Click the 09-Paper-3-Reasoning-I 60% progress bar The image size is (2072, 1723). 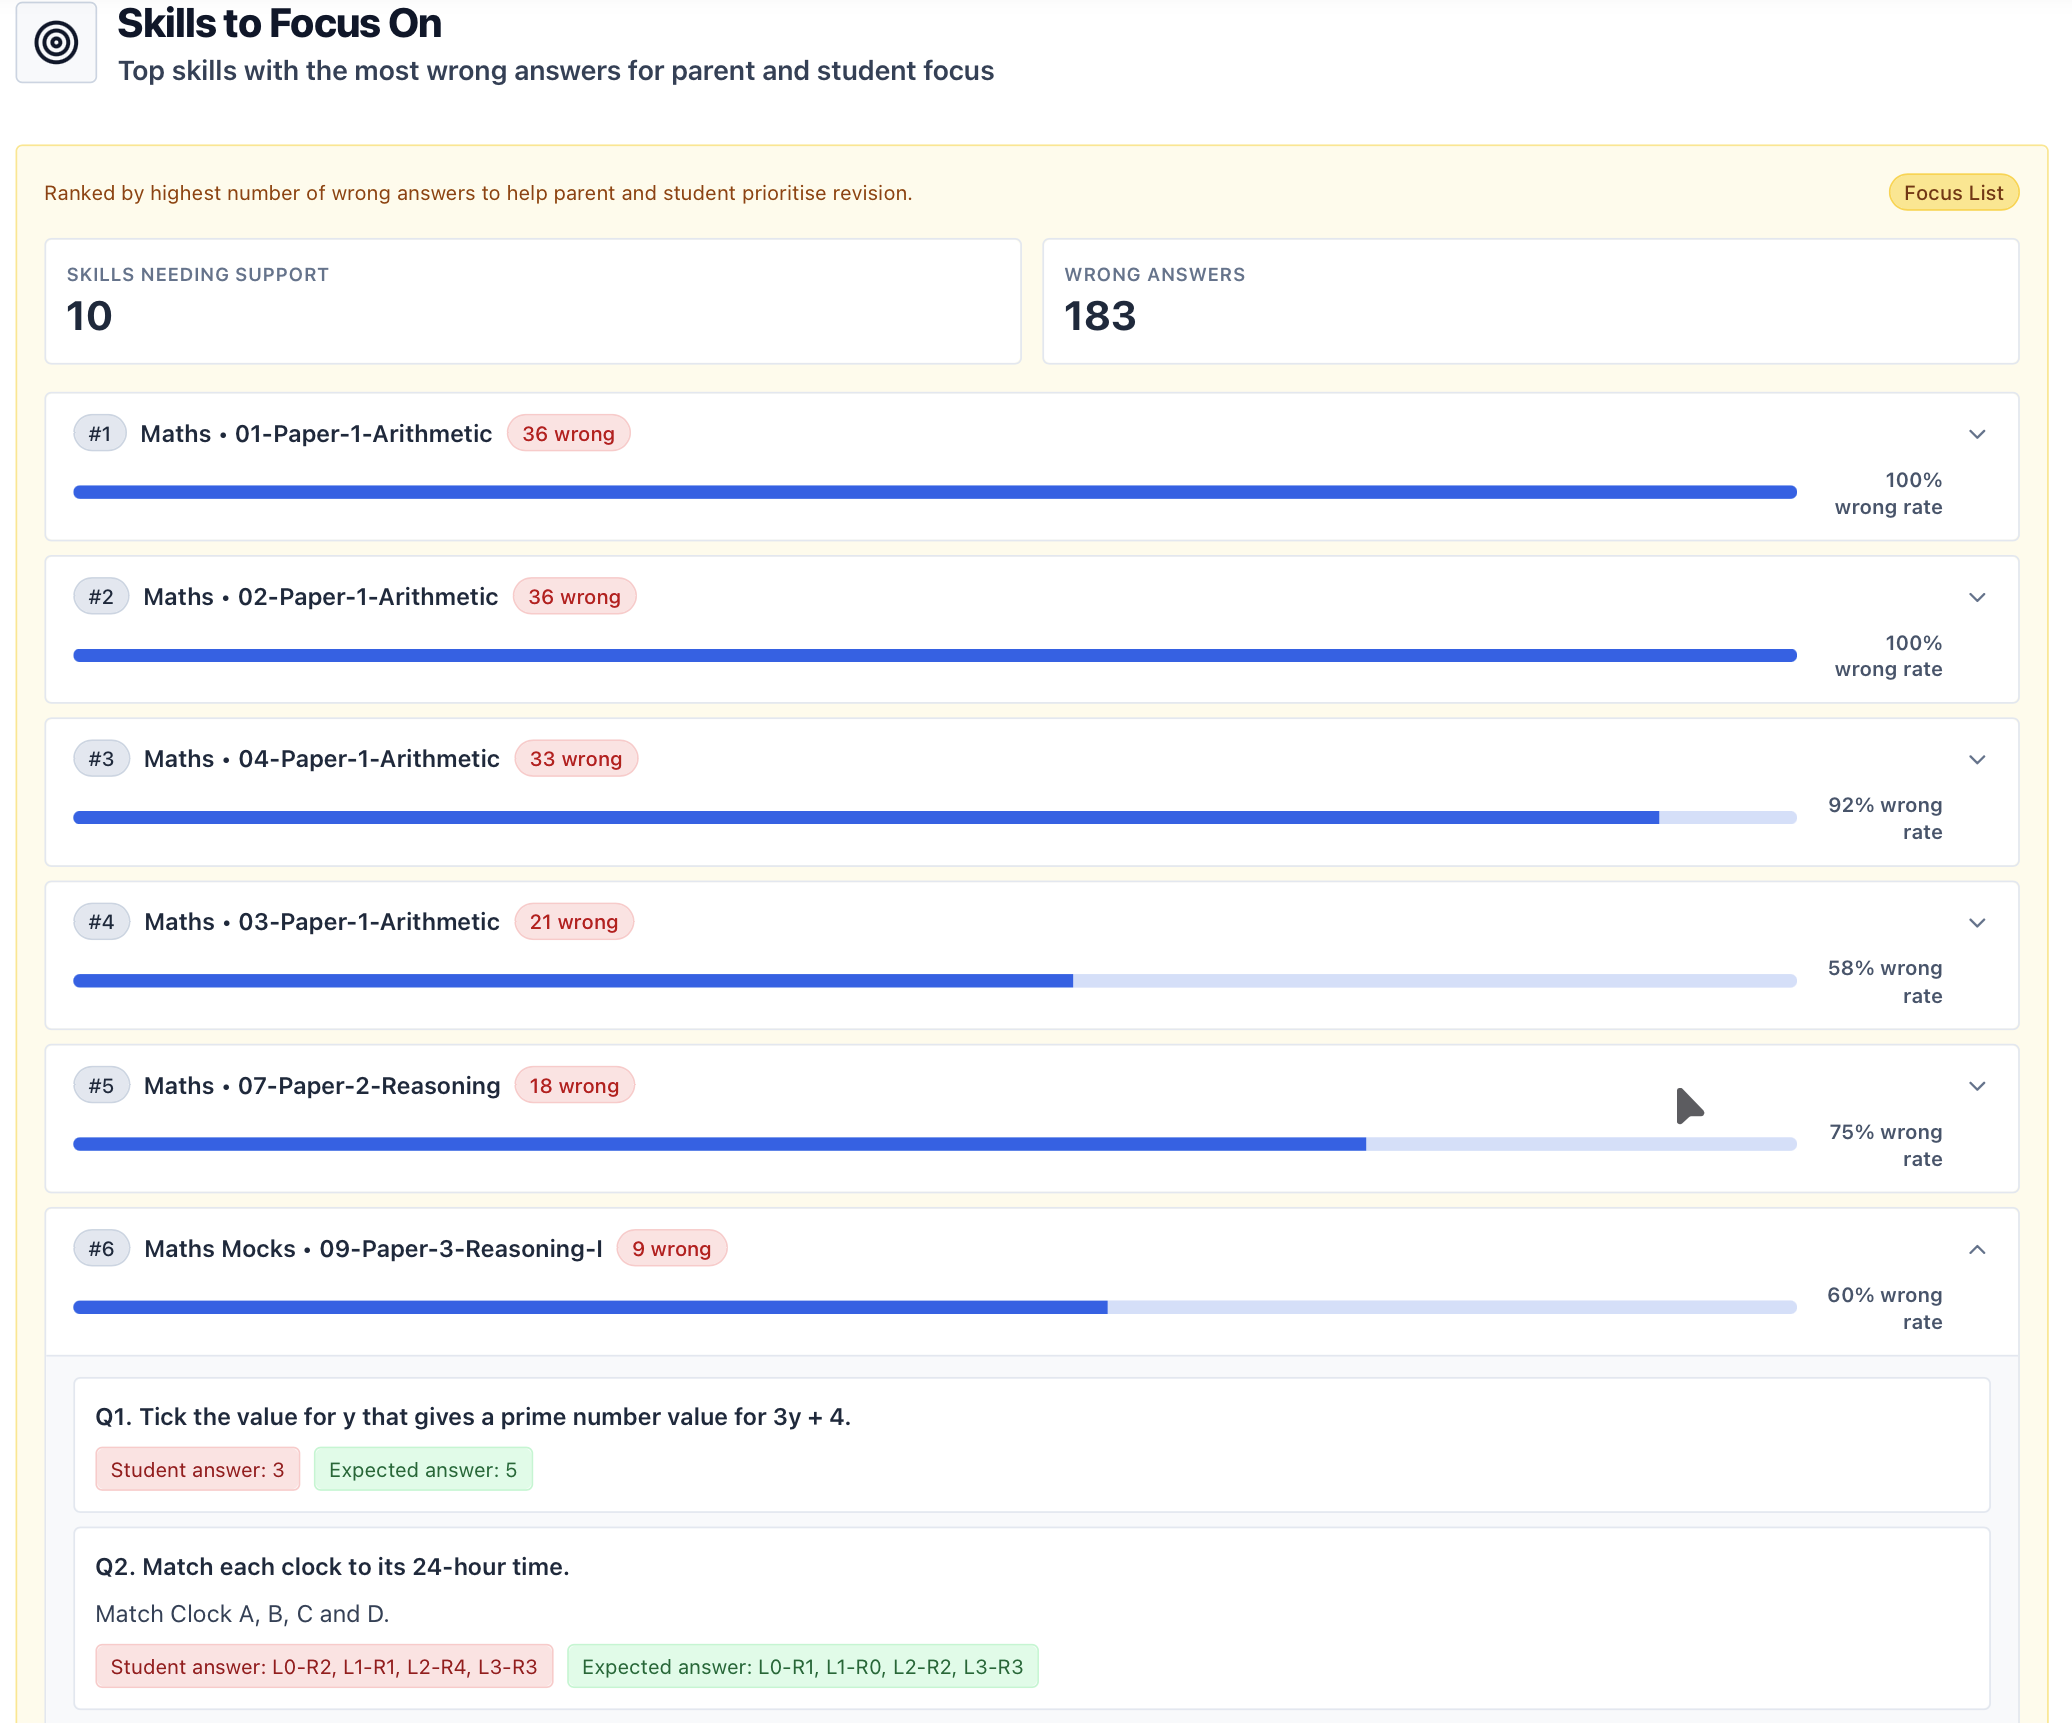click(935, 1307)
